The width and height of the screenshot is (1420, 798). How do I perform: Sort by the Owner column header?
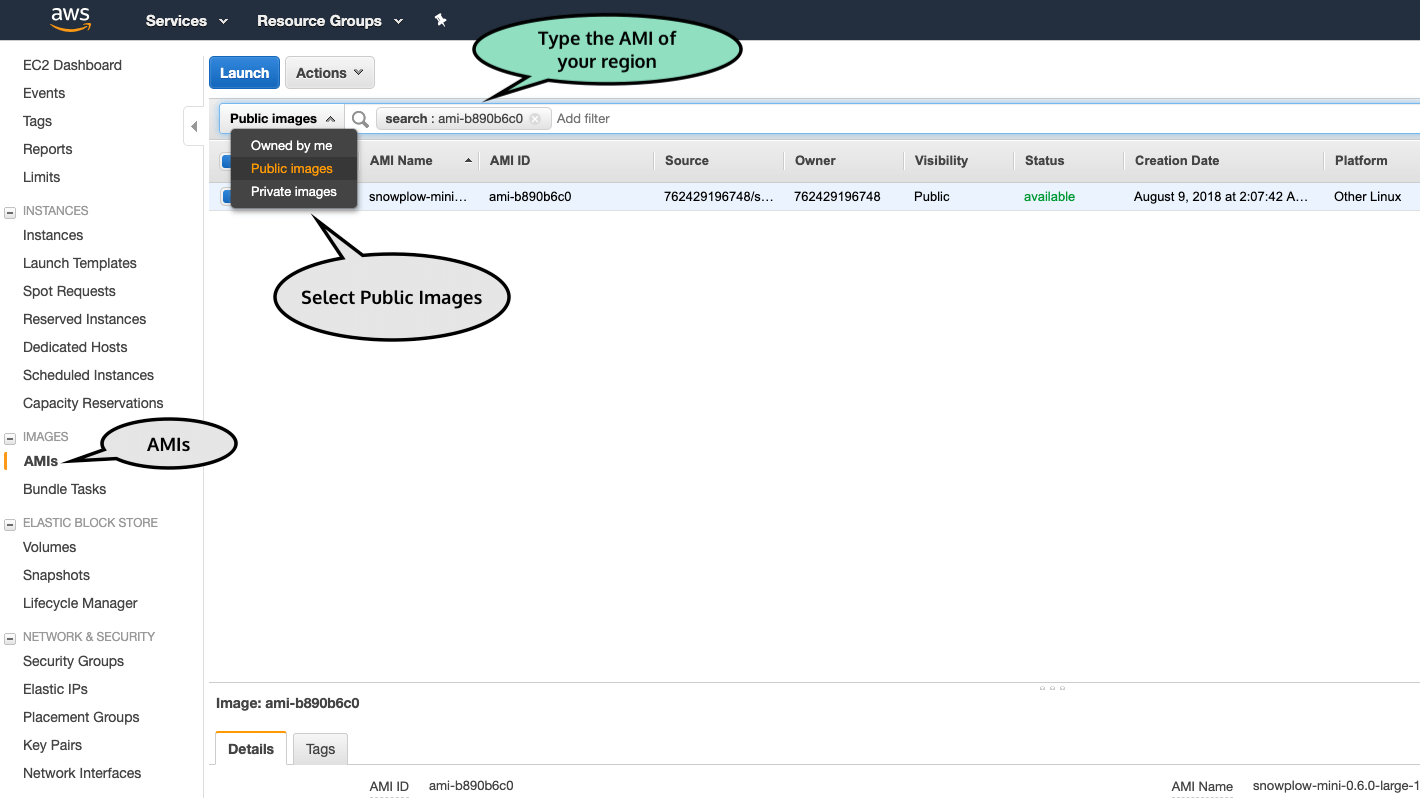(x=815, y=161)
